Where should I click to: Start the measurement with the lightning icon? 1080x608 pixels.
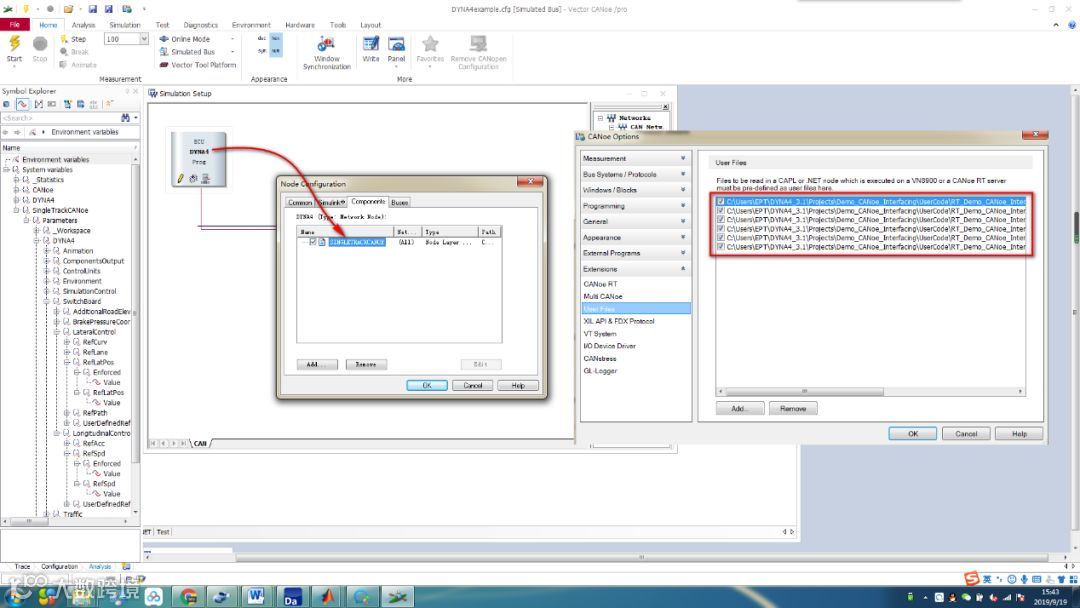coord(14,45)
